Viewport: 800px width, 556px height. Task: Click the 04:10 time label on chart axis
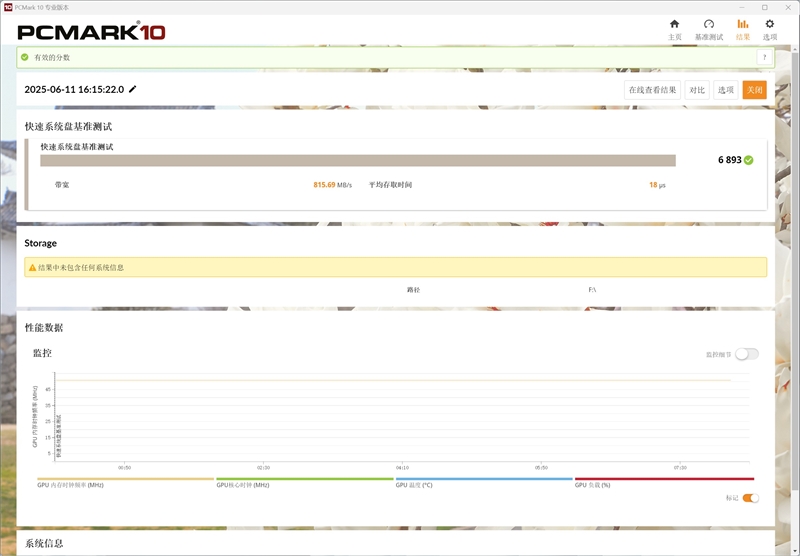click(402, 467)
